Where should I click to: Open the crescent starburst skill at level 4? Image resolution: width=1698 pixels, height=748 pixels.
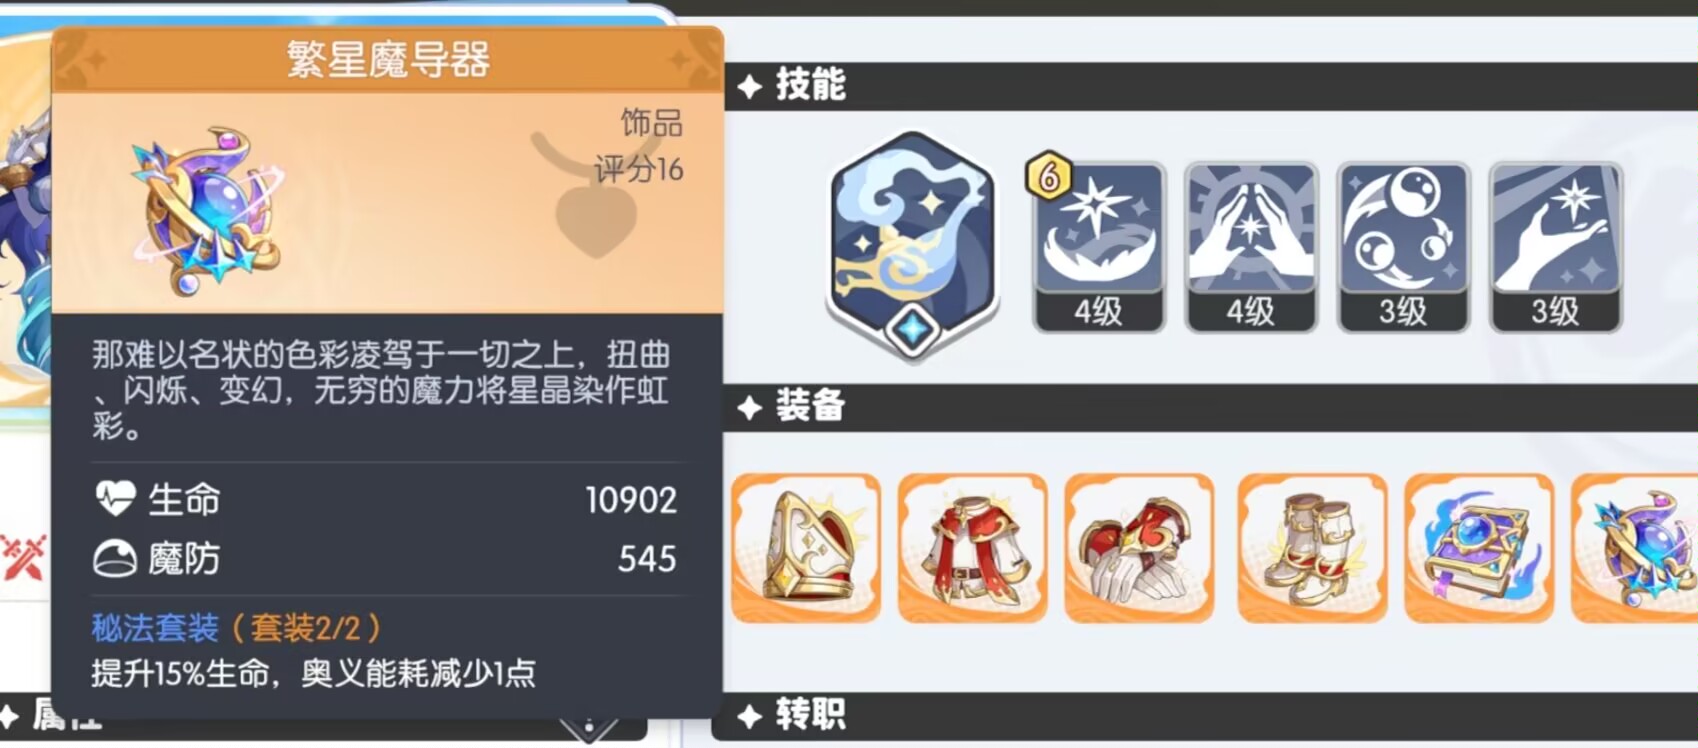(x=1098, y=247)
